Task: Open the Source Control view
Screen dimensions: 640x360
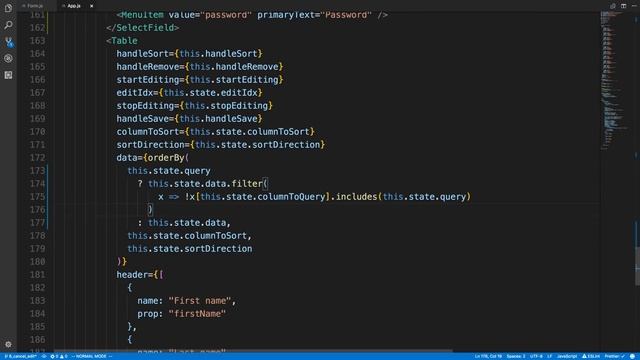Action: pyautogui.click(x=8, y=42)
